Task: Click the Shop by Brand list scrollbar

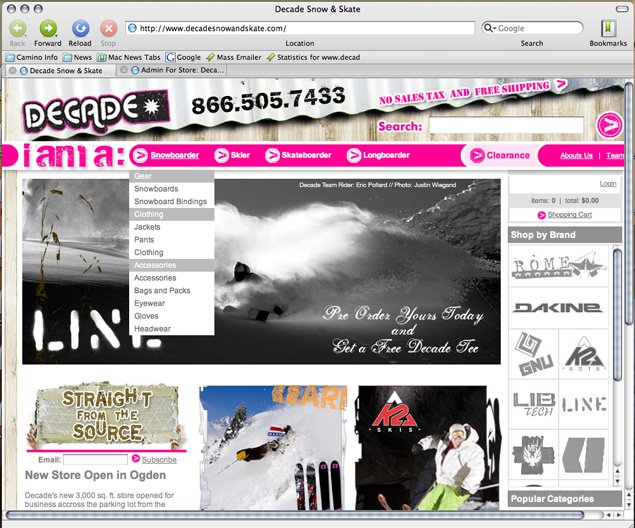Action: 617,316
